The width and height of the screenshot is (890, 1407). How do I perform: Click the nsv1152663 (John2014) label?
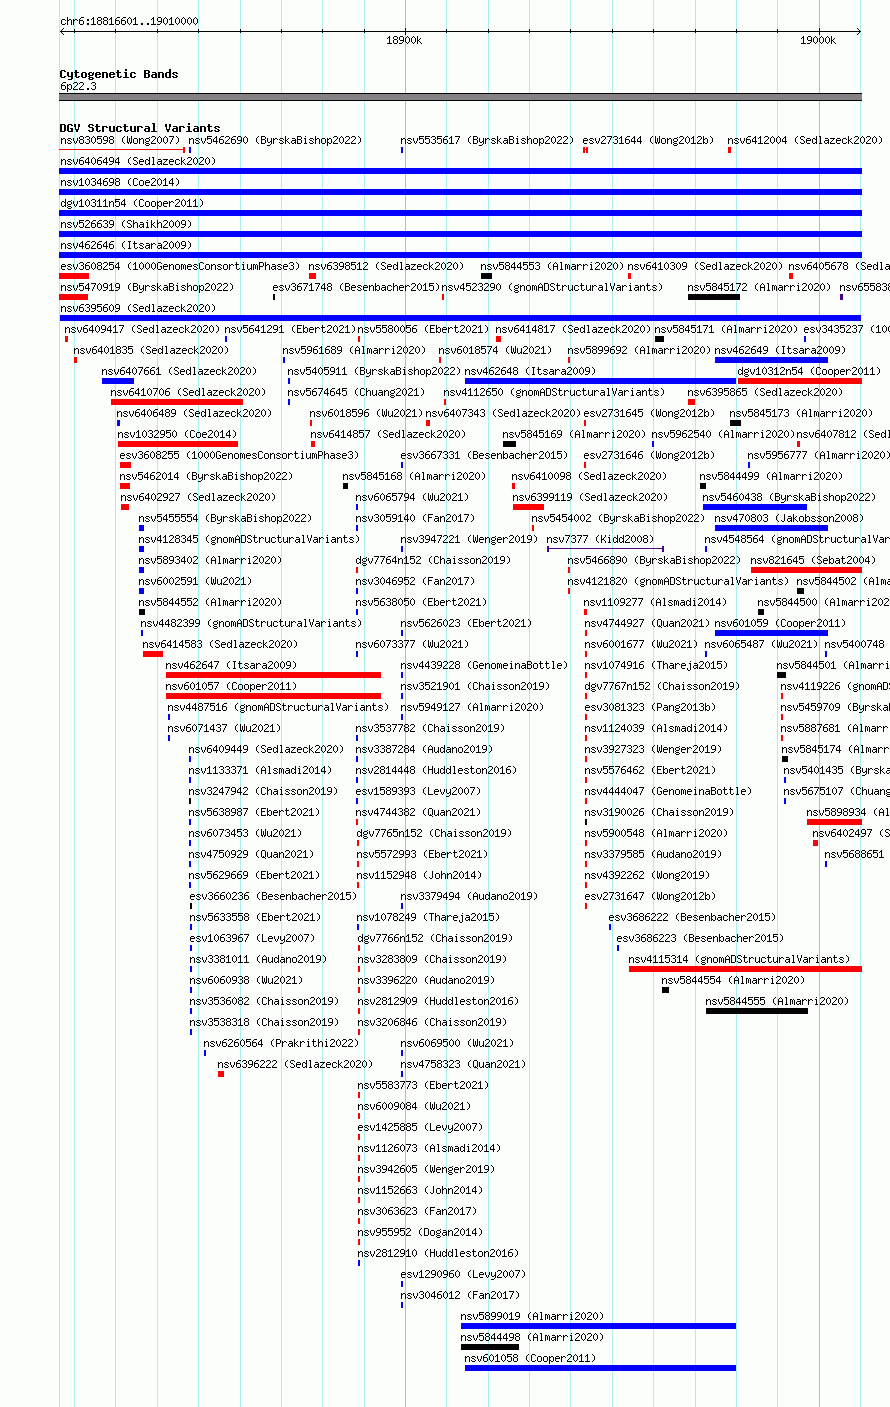point(420,1190)
